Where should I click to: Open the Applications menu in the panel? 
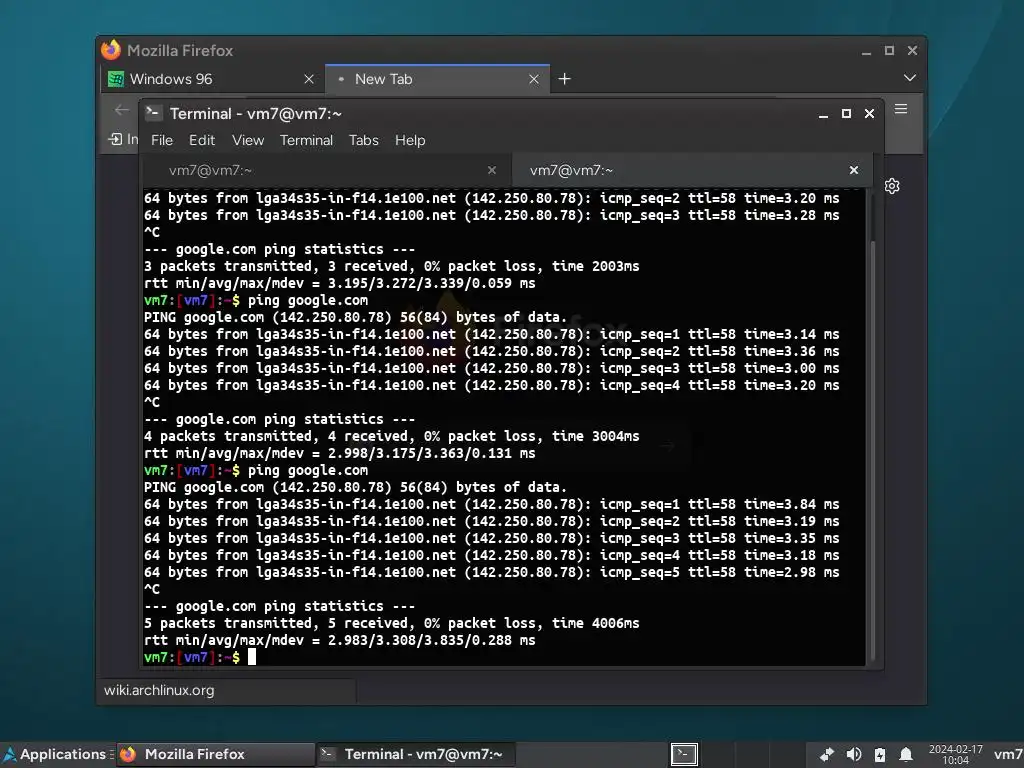(57, 754)
